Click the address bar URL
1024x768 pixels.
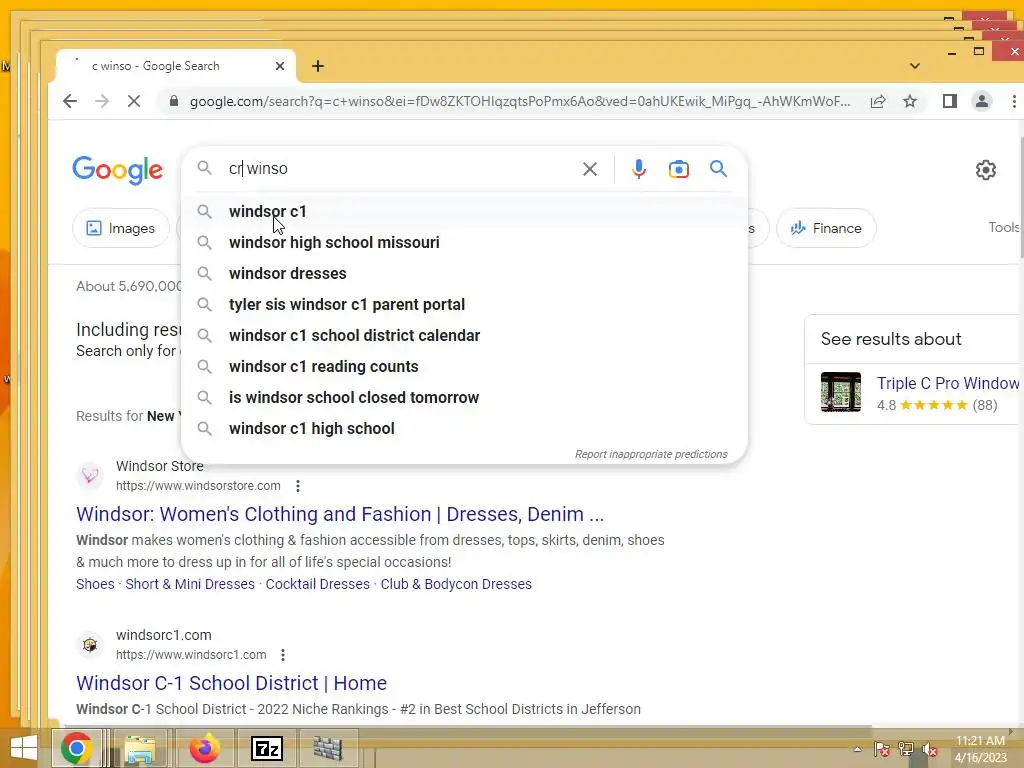520,101
